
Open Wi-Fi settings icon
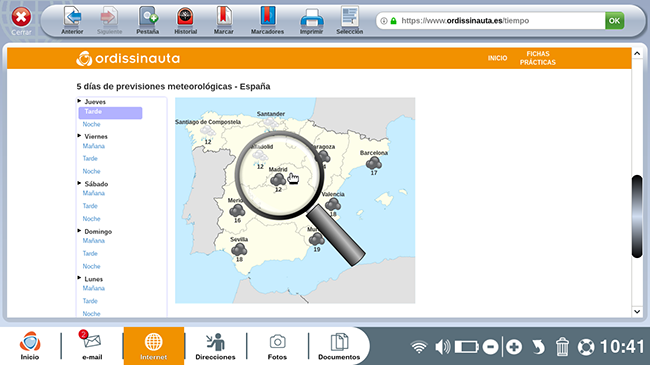[419, 347]
